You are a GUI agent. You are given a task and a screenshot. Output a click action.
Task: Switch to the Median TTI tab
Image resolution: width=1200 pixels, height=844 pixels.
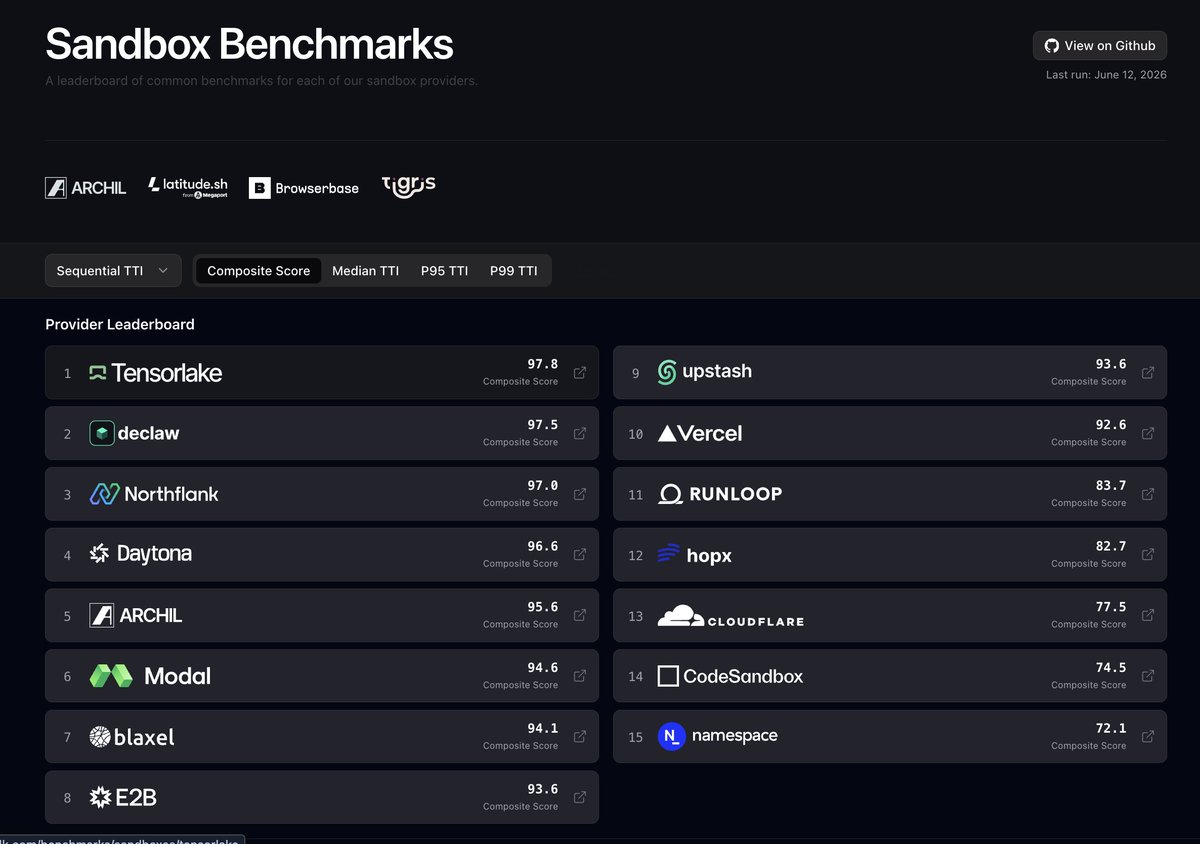click(x=366, y=271)
